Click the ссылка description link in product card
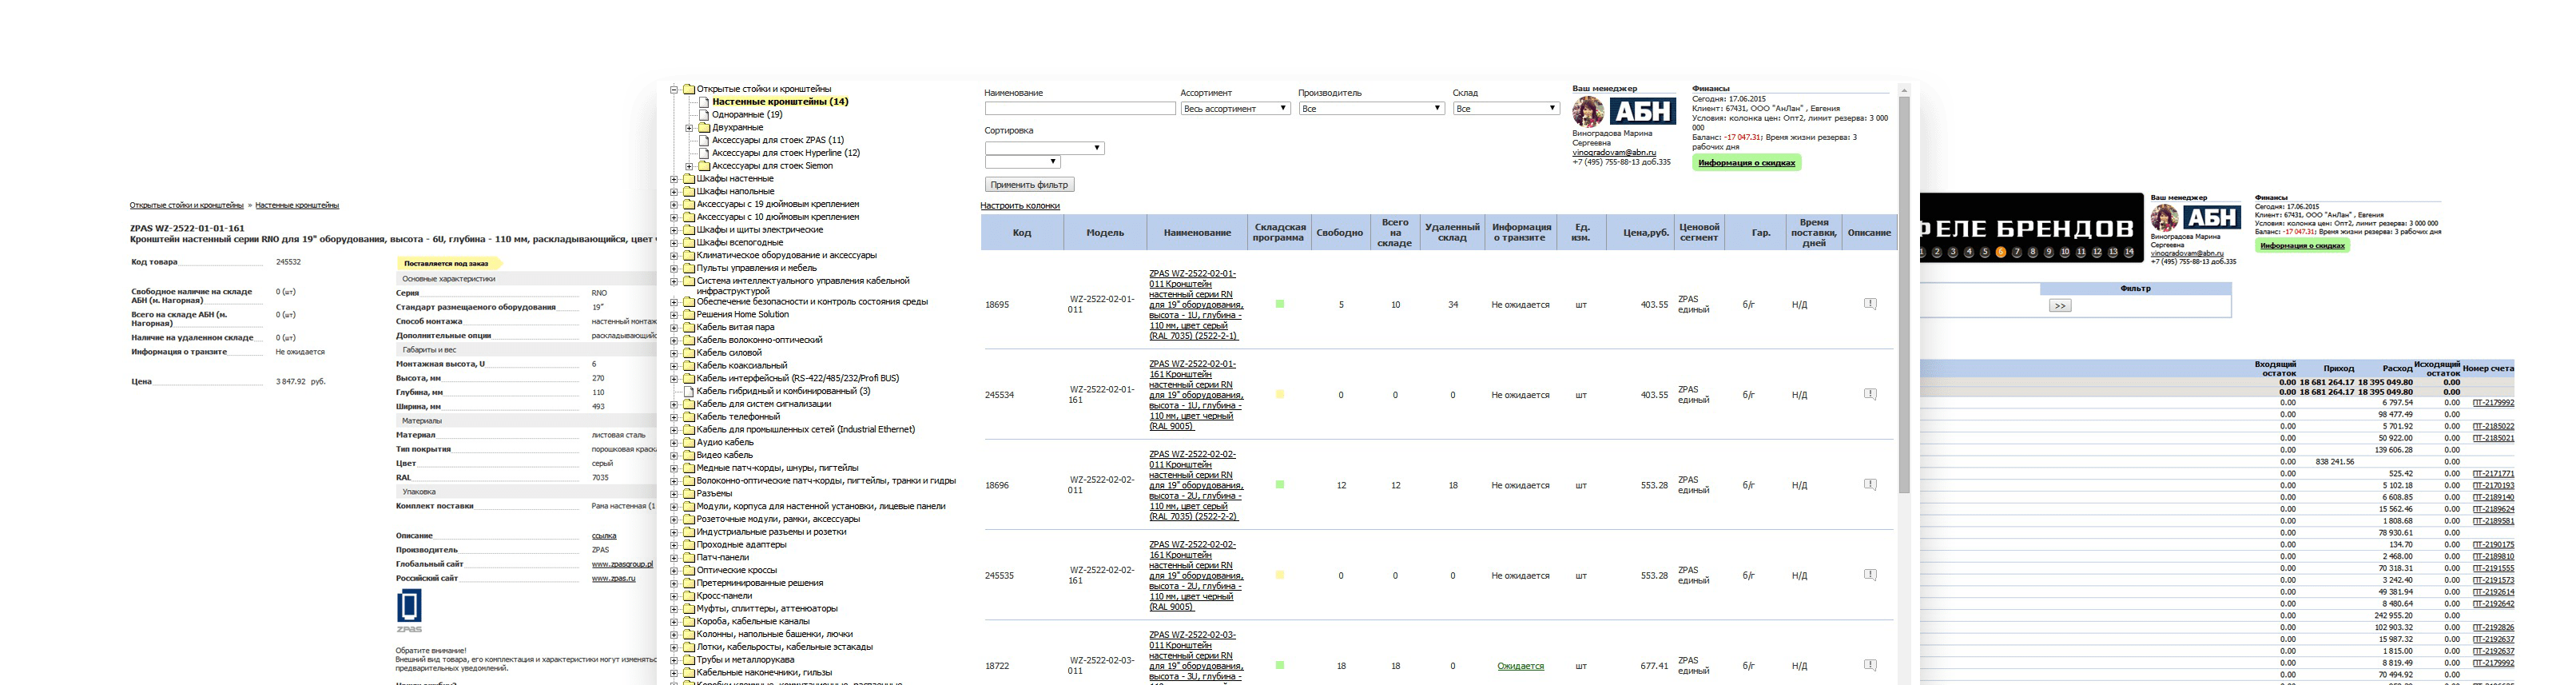 (x=604, y=536)
